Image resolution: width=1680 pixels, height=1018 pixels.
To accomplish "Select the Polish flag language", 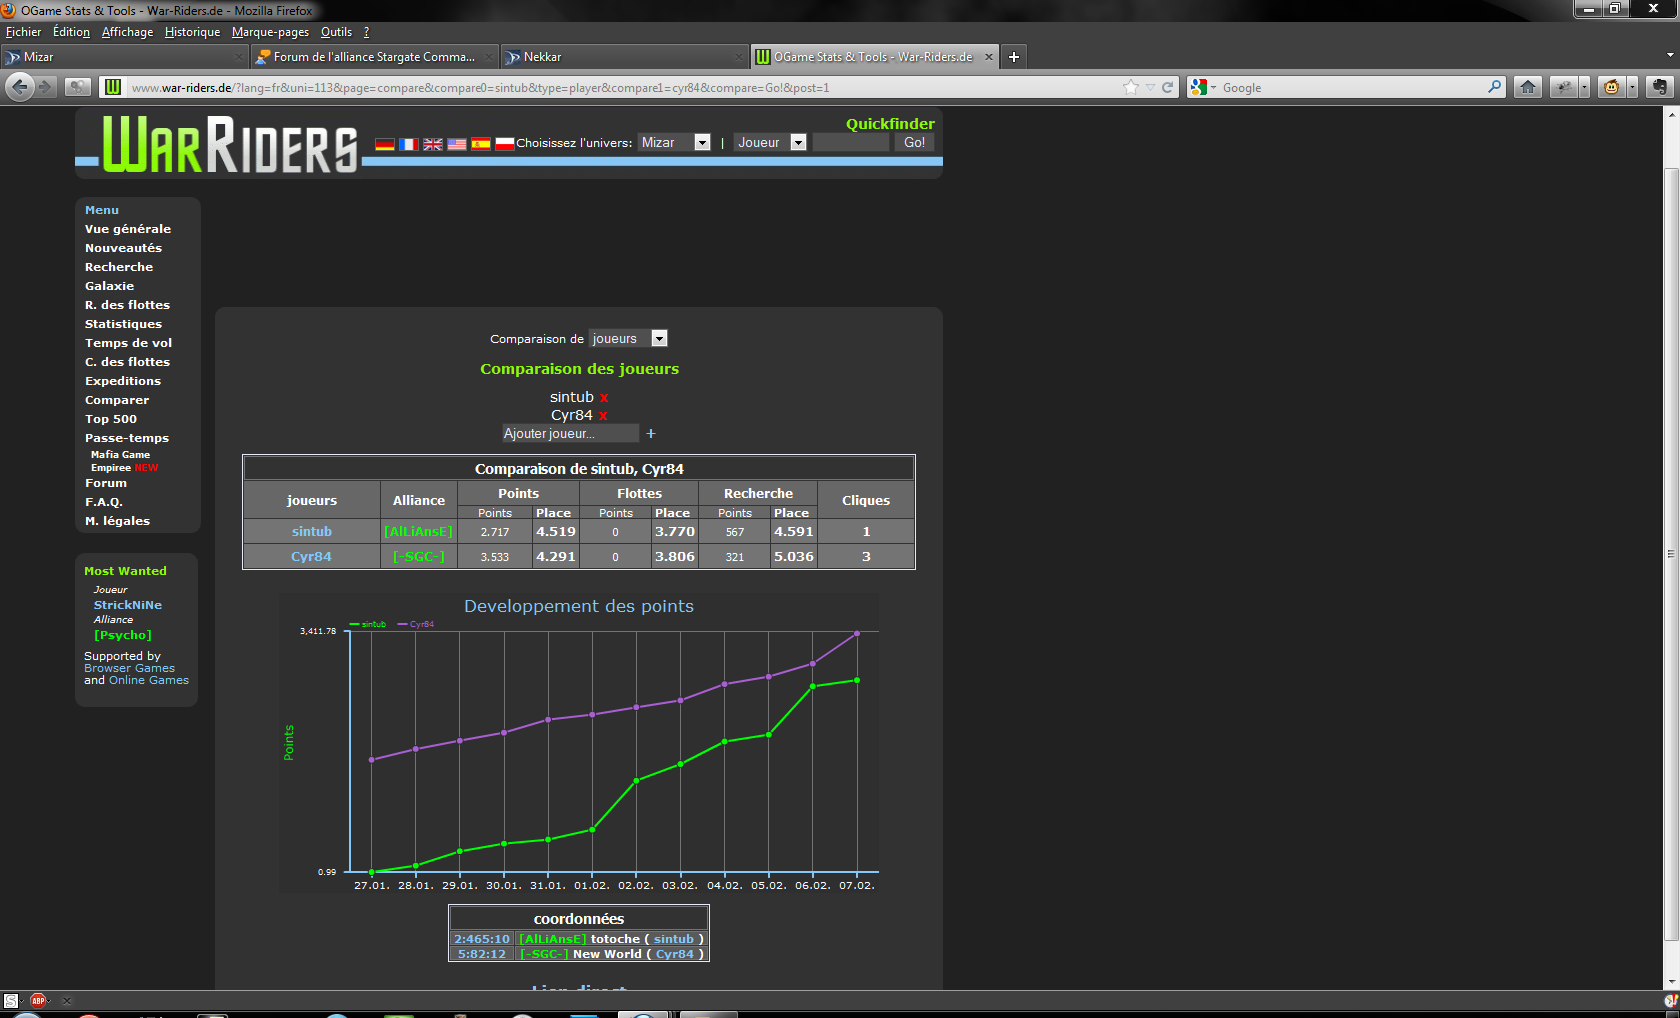I will click(x=505, y=144).
